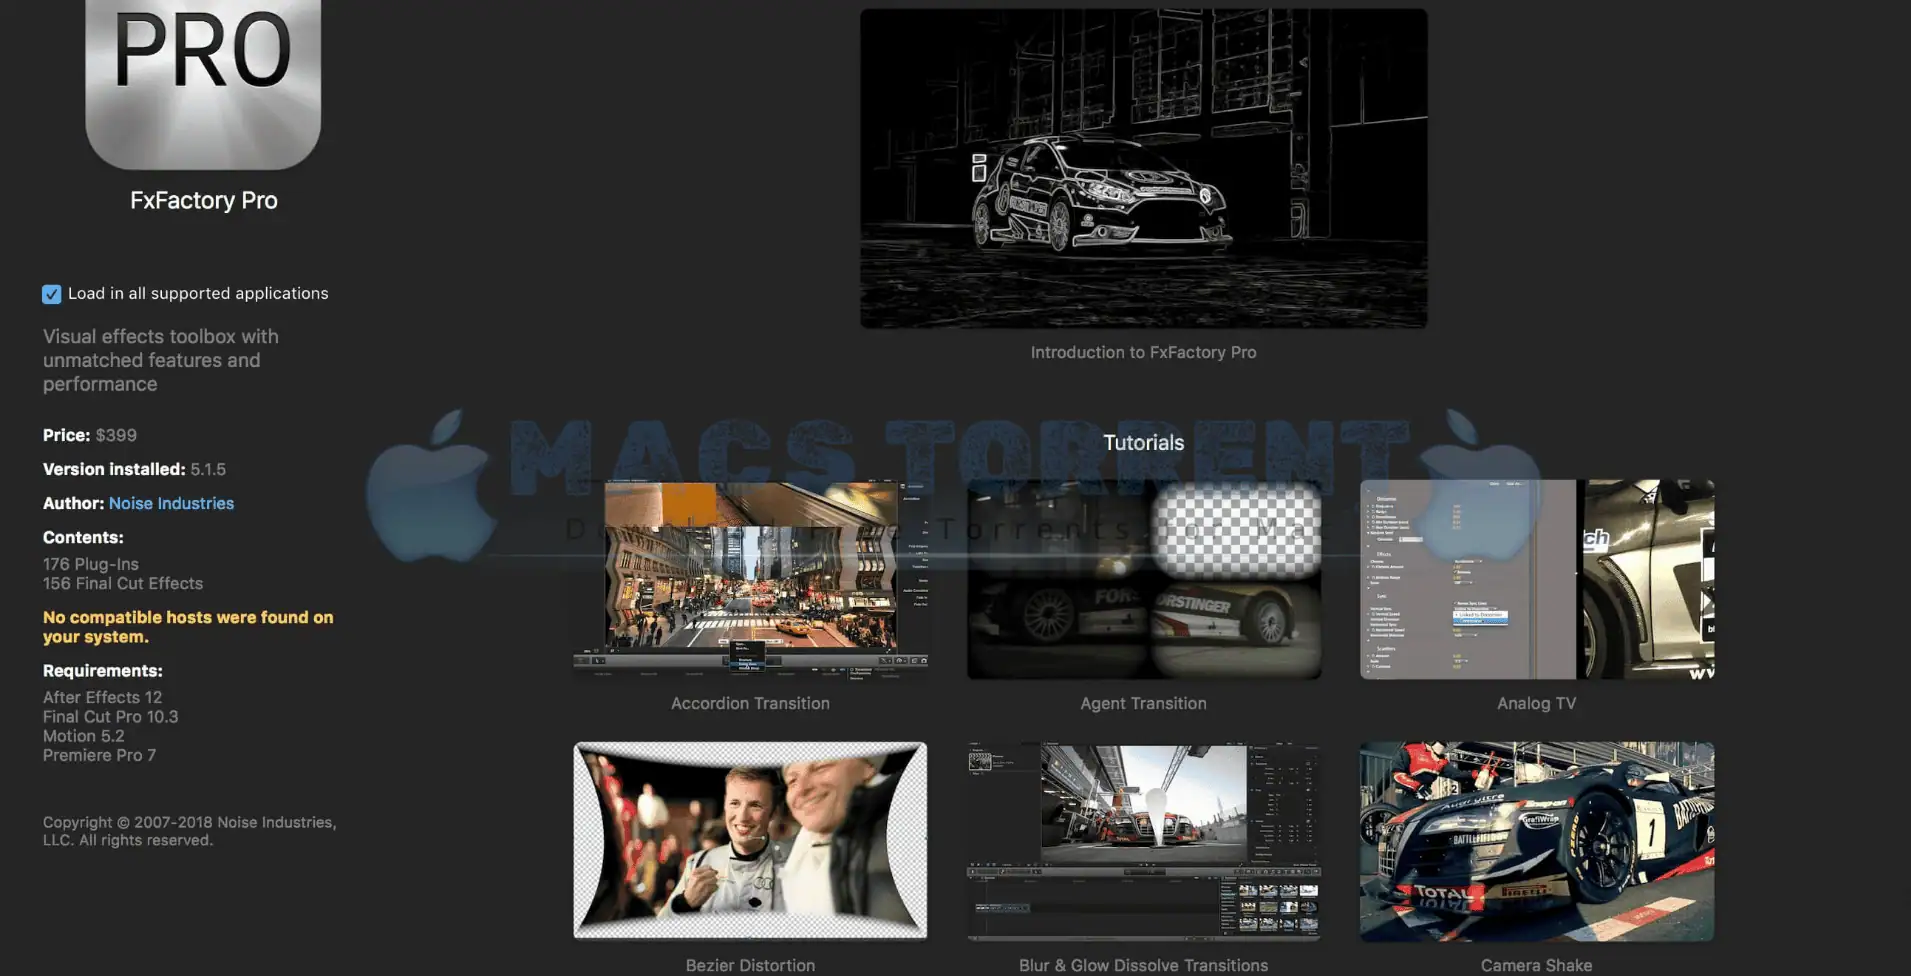This screenshot has width=1911, height=976.
Task: Click the Noise Industries copyright notice
Action: [x=189, y=831]
